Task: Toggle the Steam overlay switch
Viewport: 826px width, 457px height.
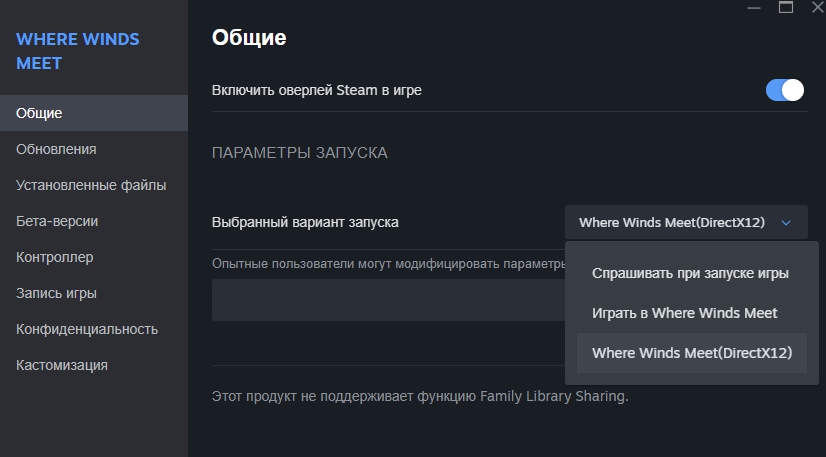Action: pos(785,90)
